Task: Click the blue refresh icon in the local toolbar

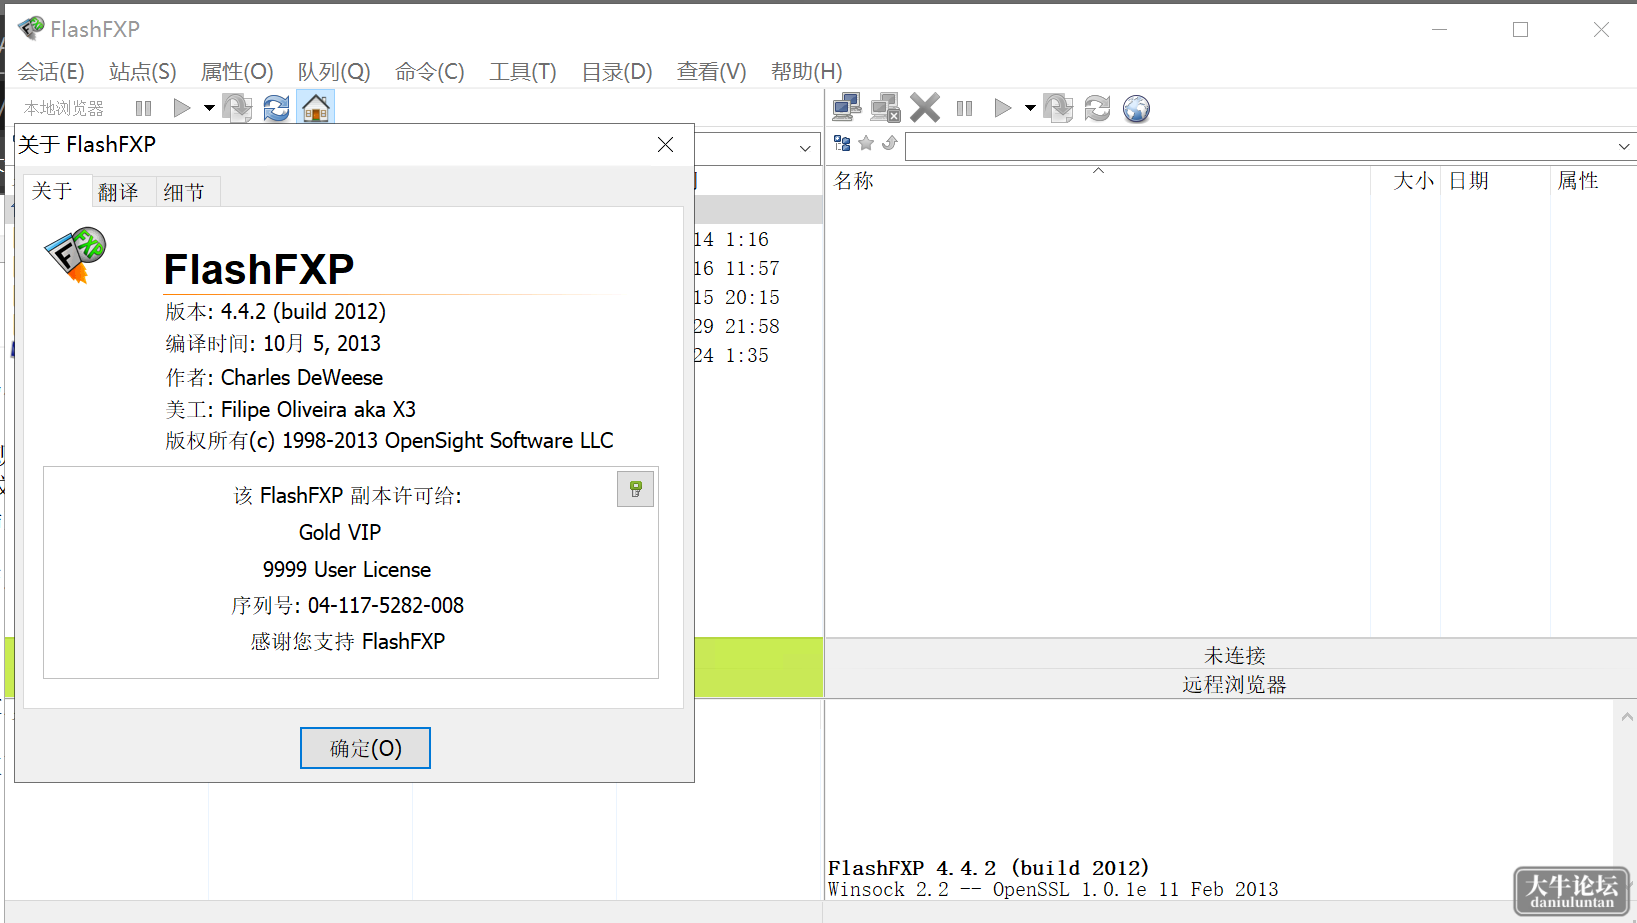Action: [x=276, y=108]
